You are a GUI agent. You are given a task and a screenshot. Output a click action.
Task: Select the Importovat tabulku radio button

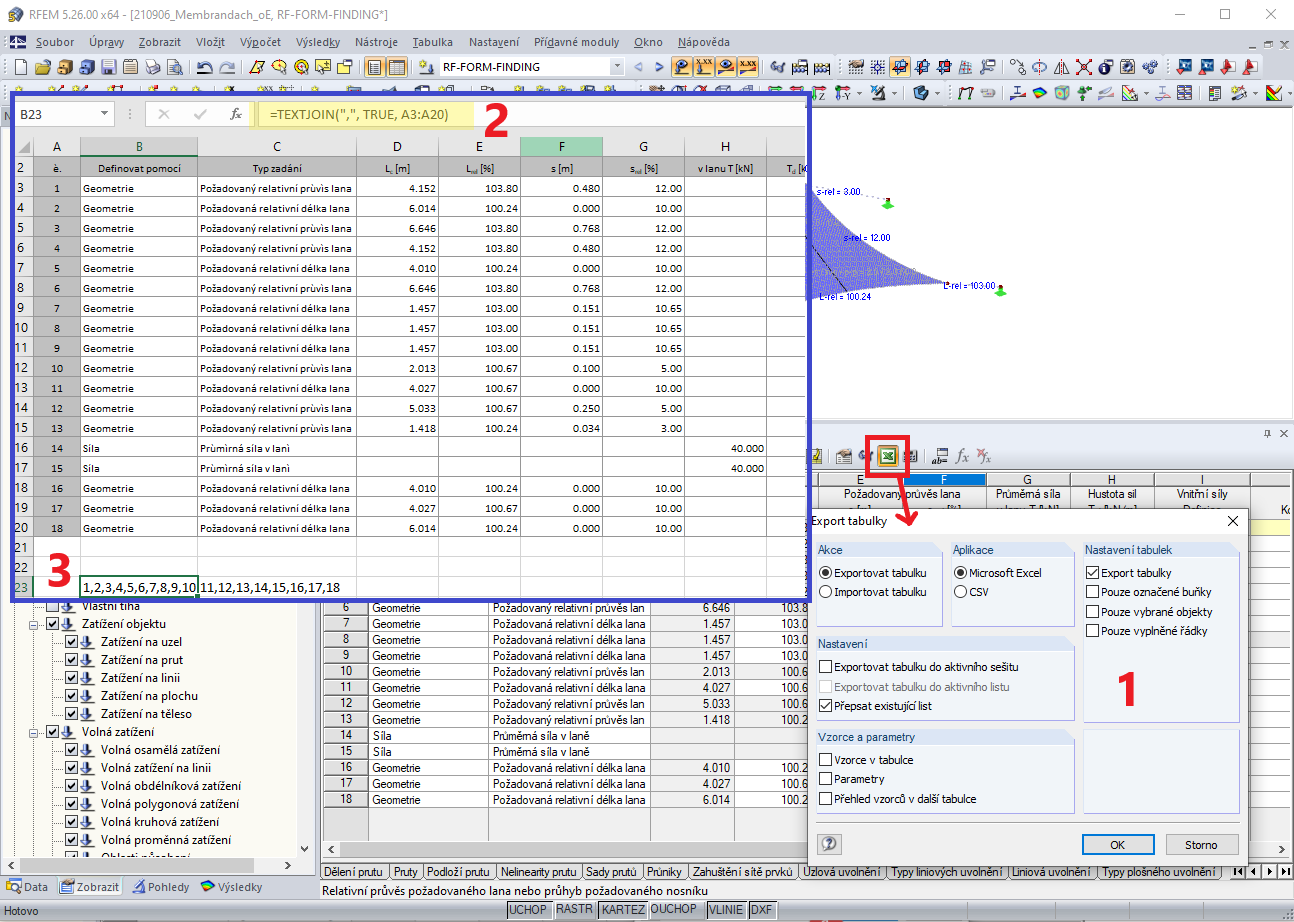click(826, 592)
